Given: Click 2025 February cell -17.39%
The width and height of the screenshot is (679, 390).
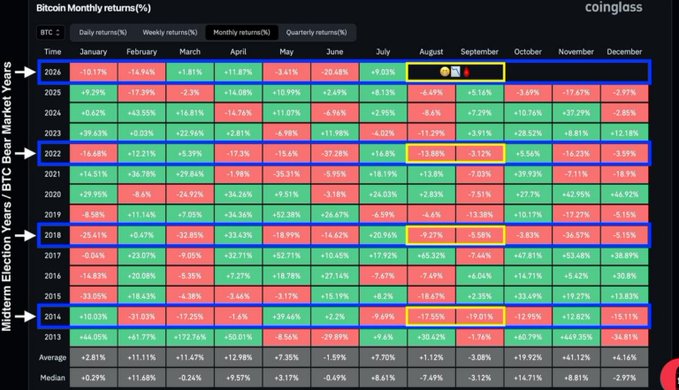Looking at the screenshot, I should [142, 92].
